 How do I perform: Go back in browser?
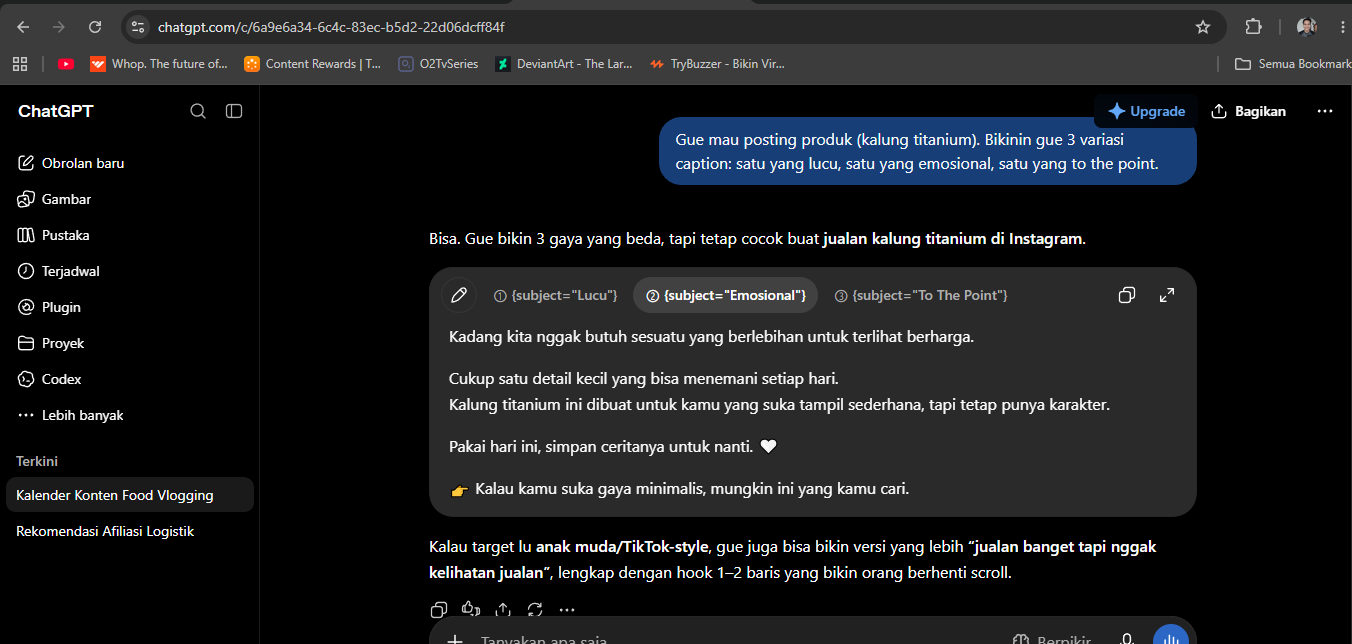[23, 27]
